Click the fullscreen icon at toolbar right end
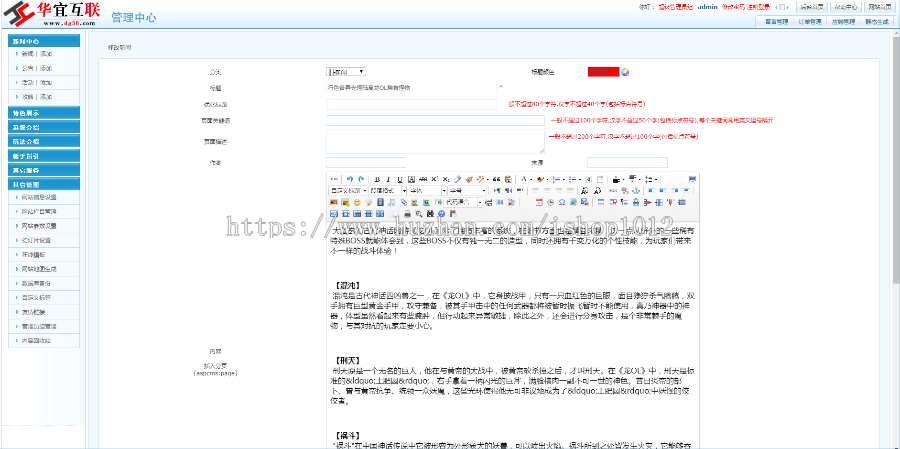Image resolution: width=900 pixels, height=449 pixels. pyautogui.click(x=692, y=179)
